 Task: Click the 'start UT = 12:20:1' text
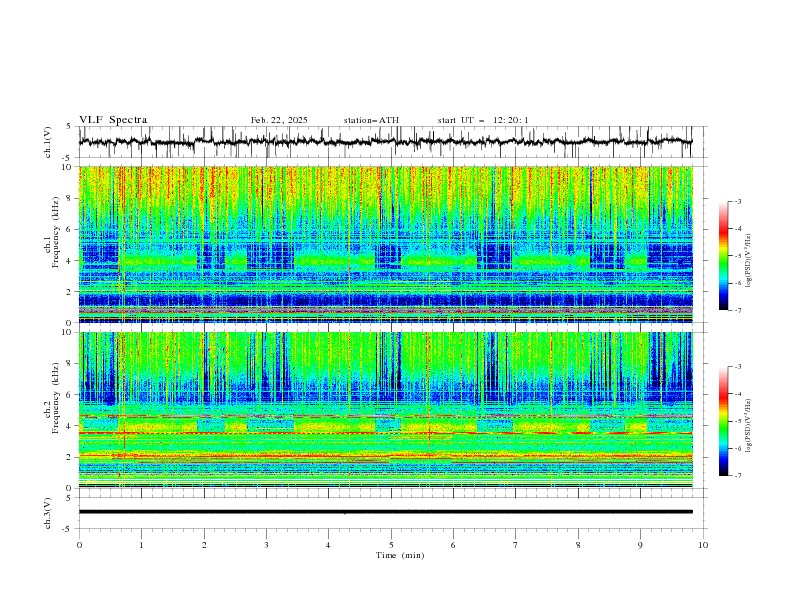[483, 120]
